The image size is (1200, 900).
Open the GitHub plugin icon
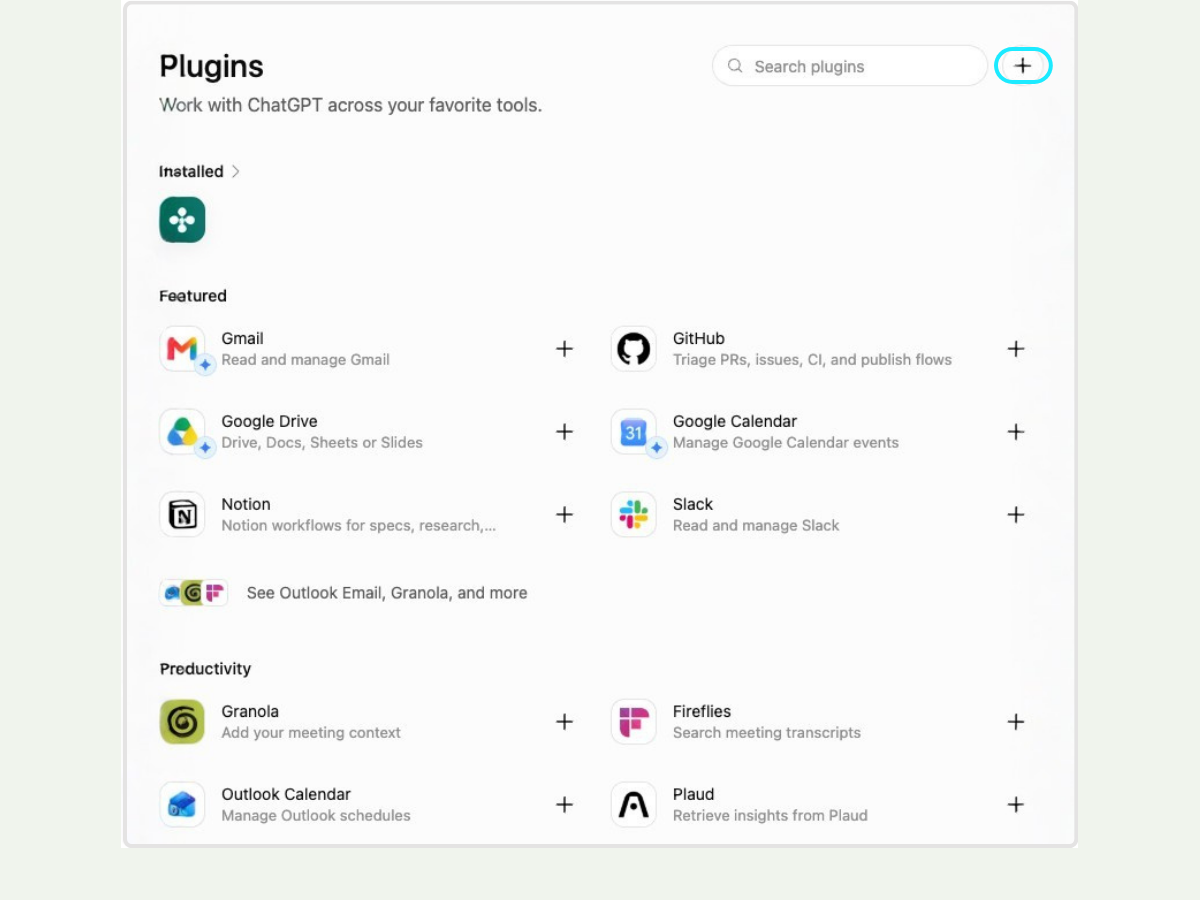pyautogui.click(x=634, y=349)
